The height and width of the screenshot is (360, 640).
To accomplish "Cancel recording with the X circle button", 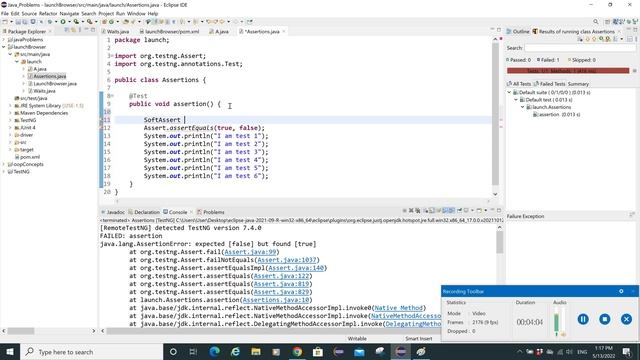I will pyautogui.click(x=626, y=319).
